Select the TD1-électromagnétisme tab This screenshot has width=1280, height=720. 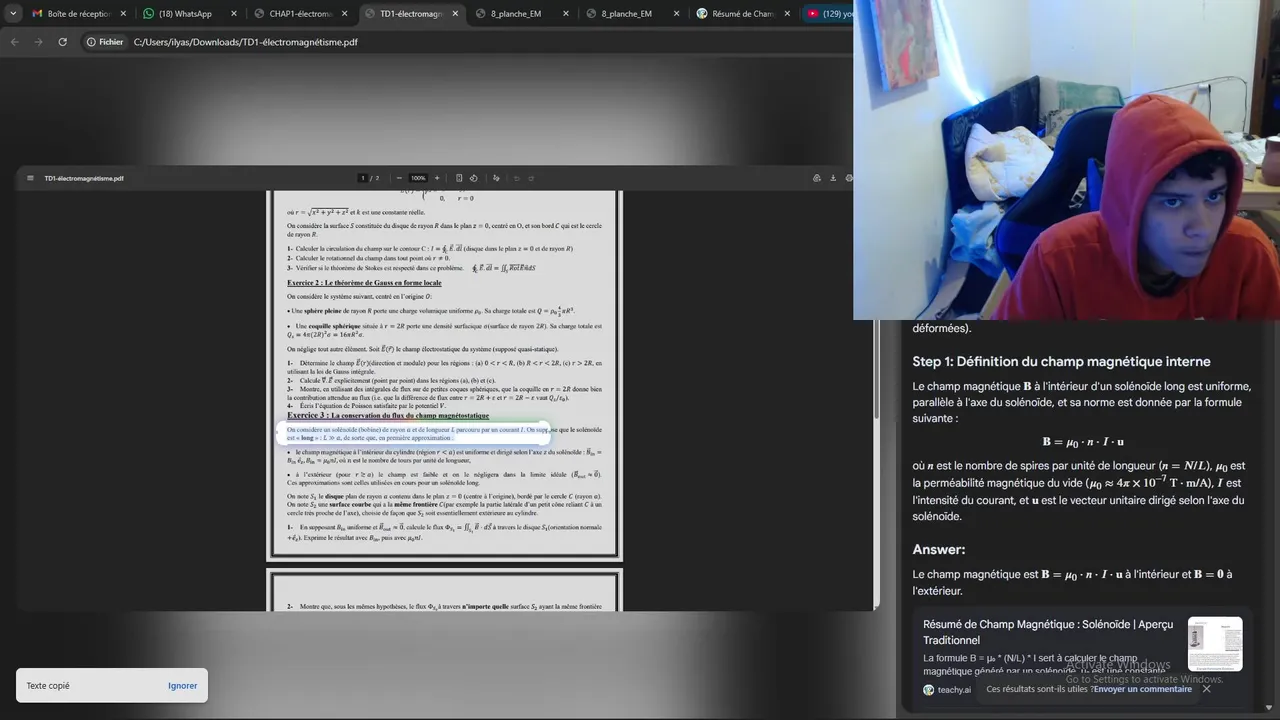coord(410,14)
